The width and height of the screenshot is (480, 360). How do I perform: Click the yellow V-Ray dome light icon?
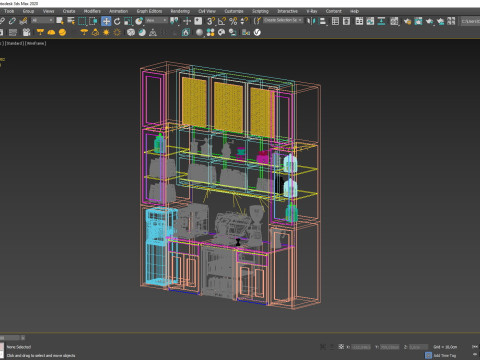click(x=51, y=32)
